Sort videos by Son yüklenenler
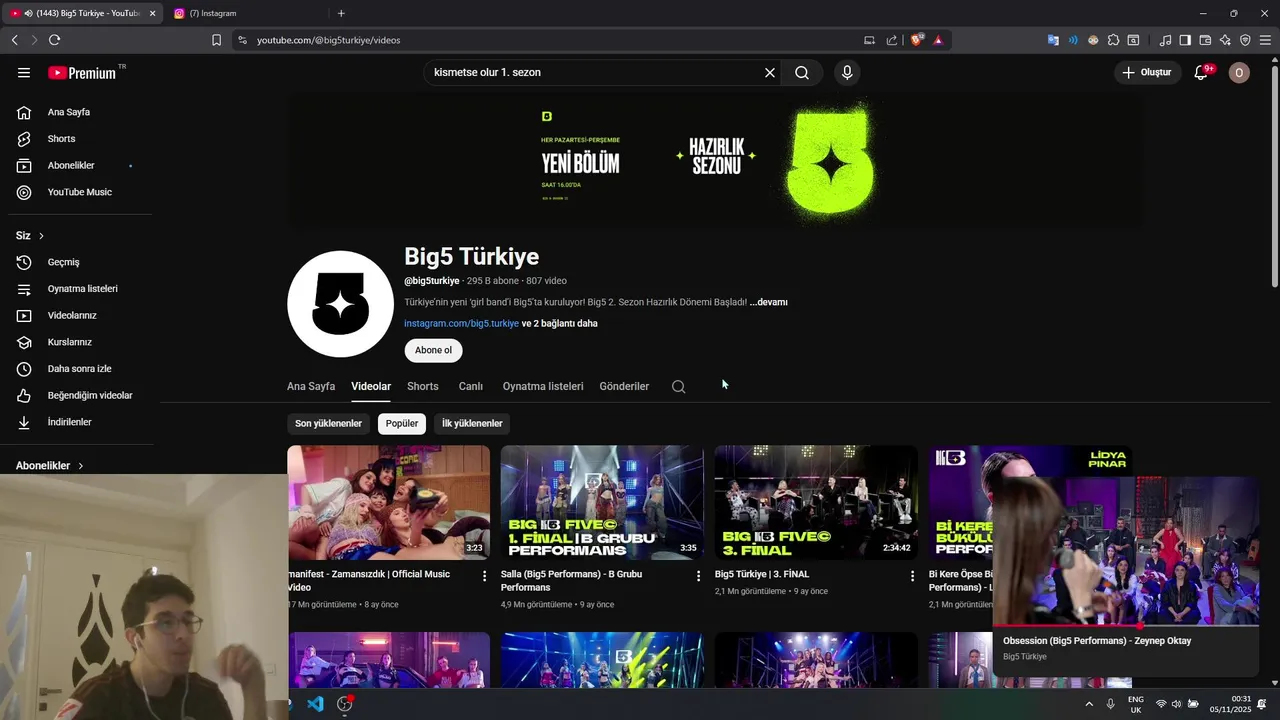 tap(328, 424)
